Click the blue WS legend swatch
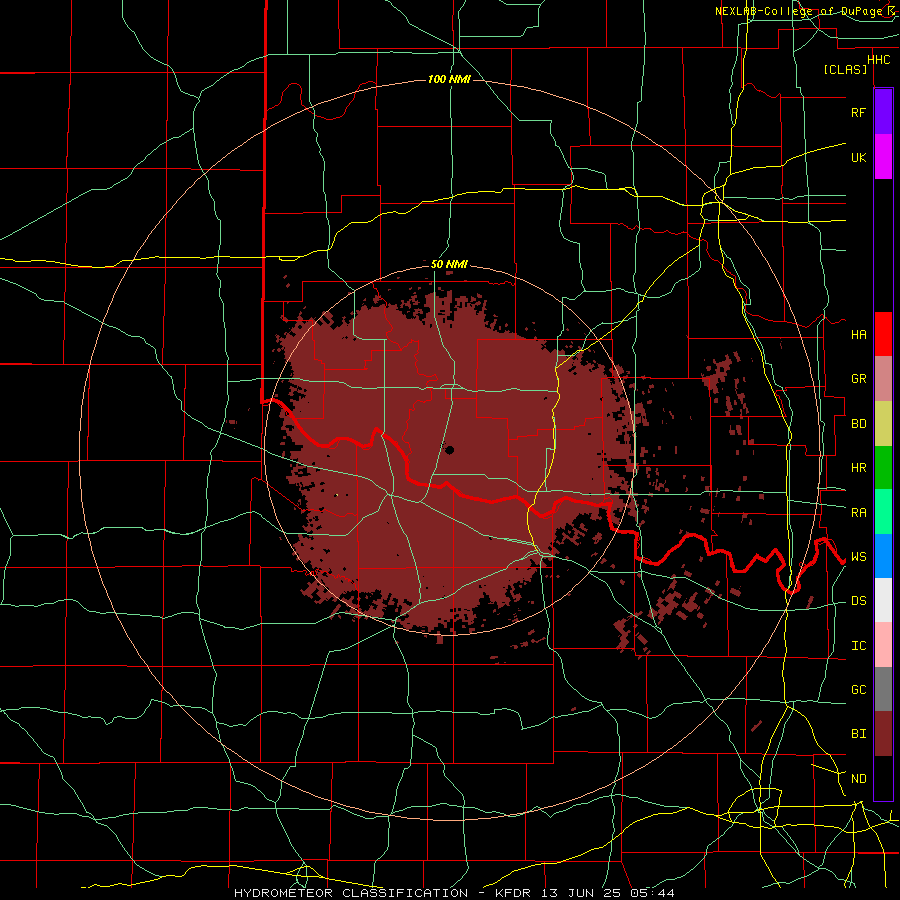 pyautogui.click(x=883, y=556)
